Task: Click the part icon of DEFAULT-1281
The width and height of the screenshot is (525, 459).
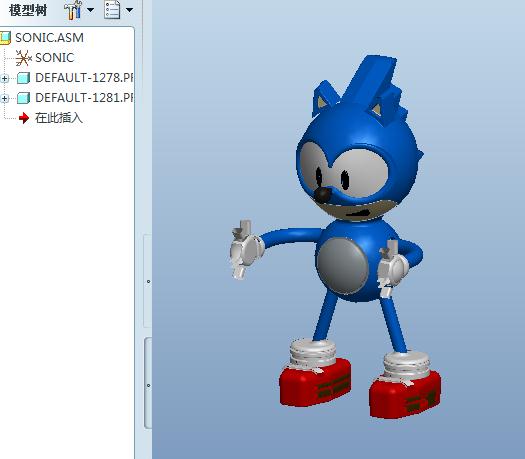Action: click(x=23, y=98)
